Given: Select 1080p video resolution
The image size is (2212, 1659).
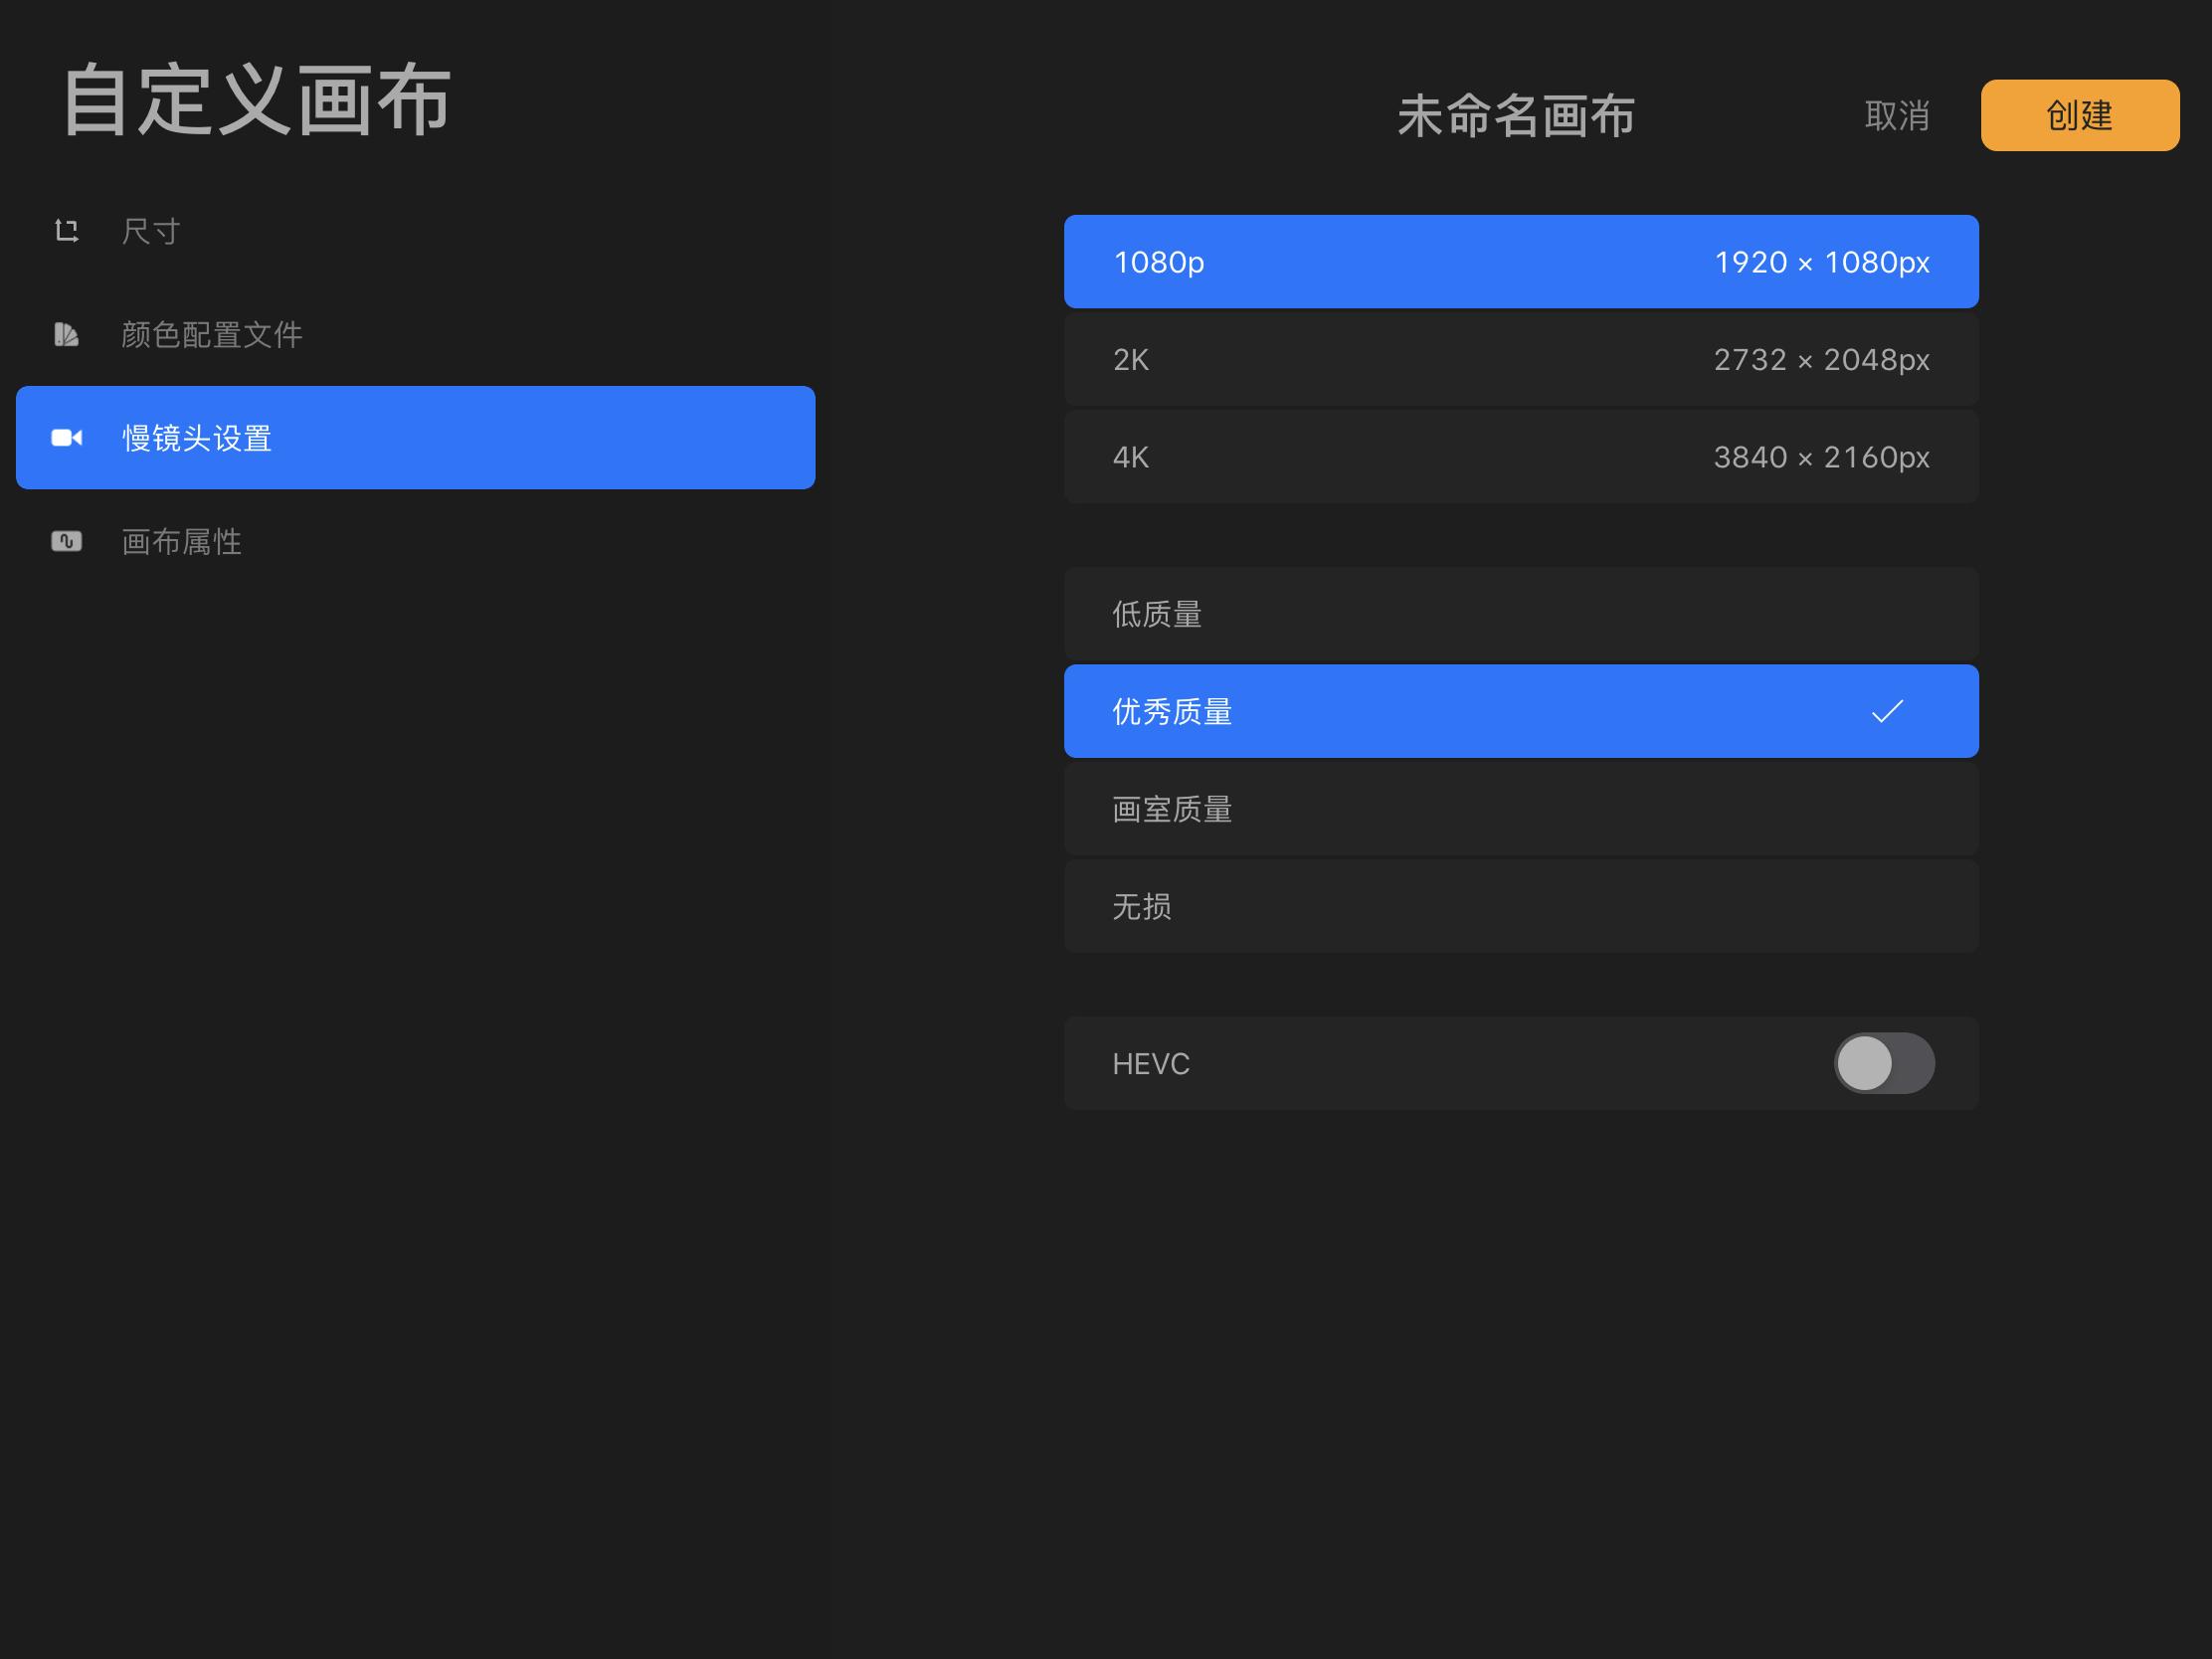Looking at the screenshot, I should click(1520, 262).
